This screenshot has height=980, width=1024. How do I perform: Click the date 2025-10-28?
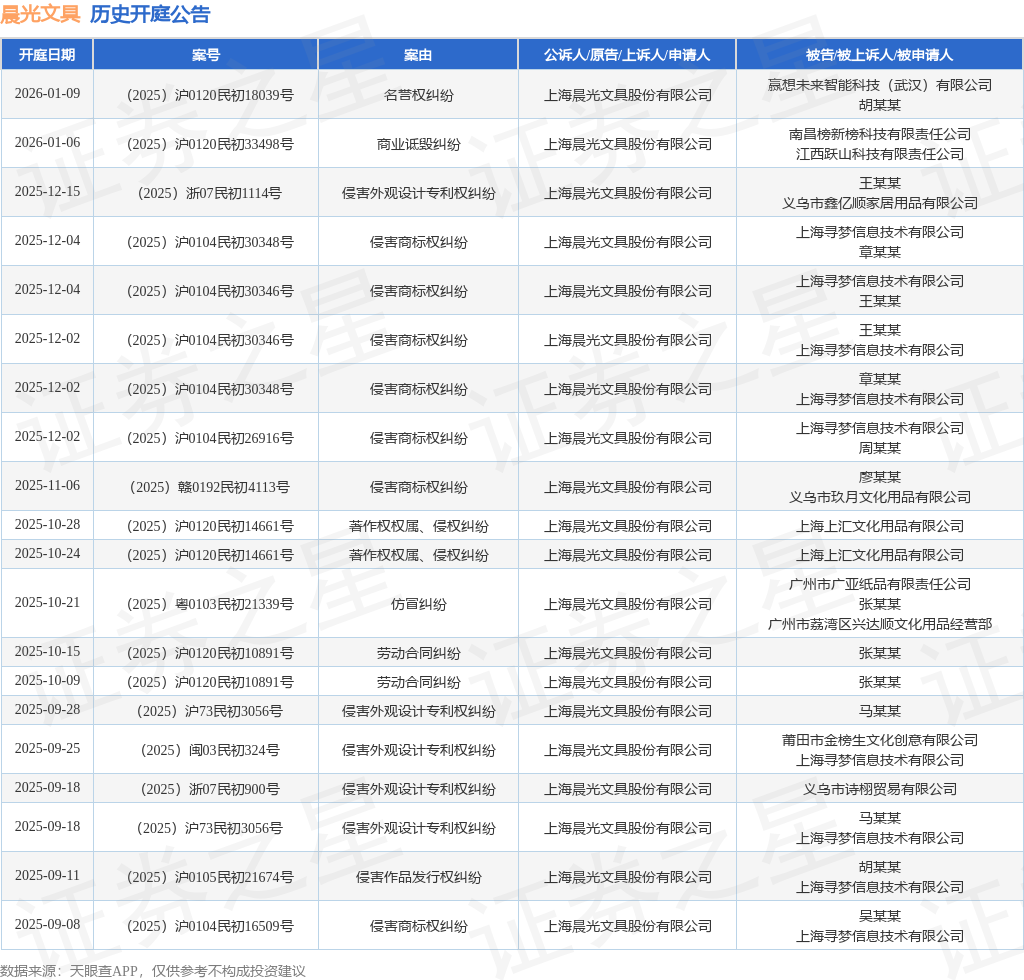[x=48, y=524]
